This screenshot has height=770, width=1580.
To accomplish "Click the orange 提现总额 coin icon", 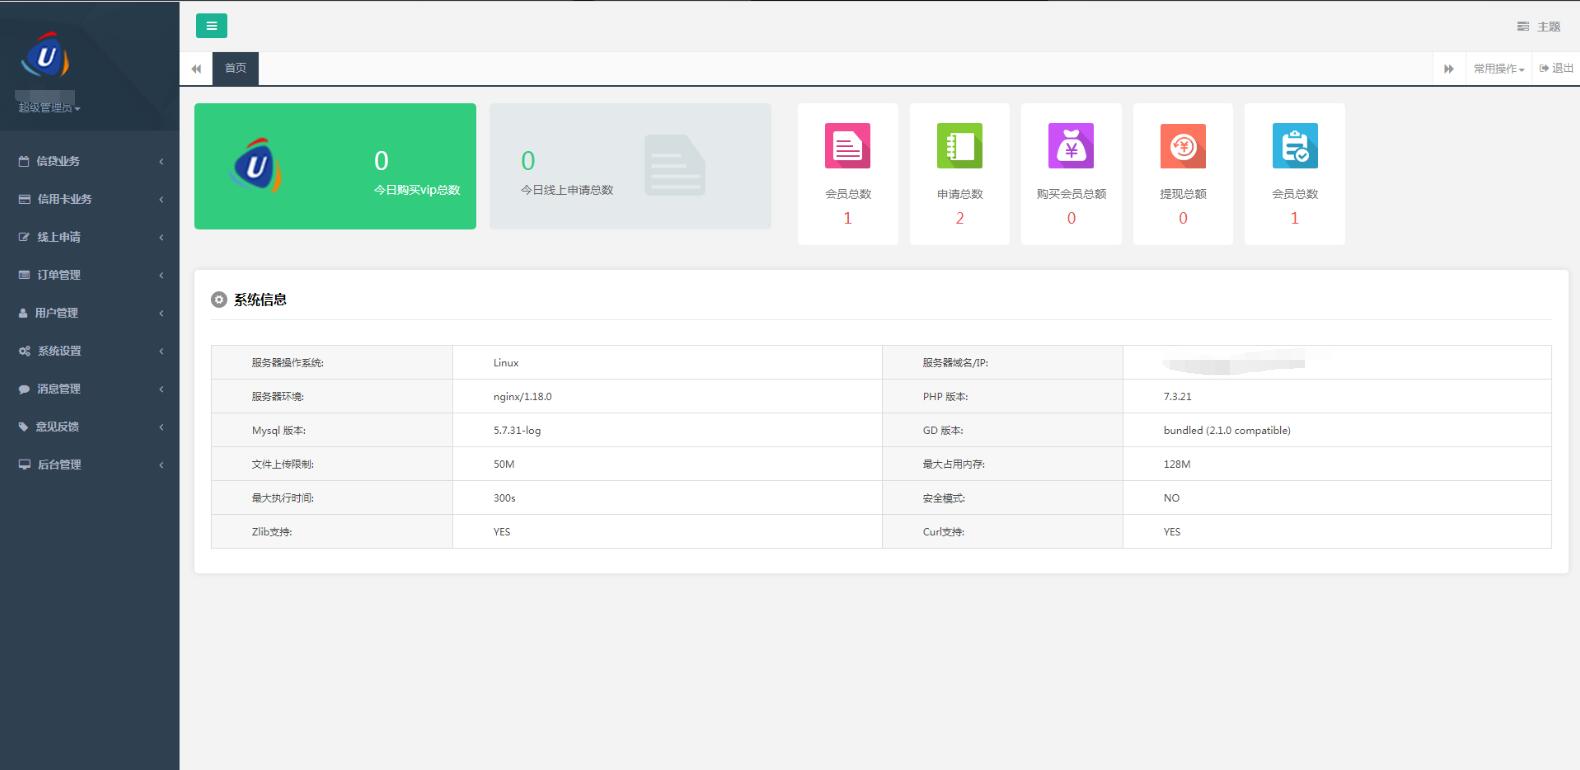I will (x=1183, y=146).
